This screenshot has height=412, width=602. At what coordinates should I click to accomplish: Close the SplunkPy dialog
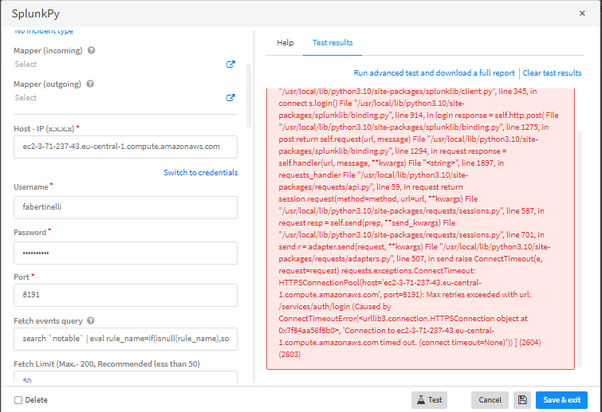583,13
